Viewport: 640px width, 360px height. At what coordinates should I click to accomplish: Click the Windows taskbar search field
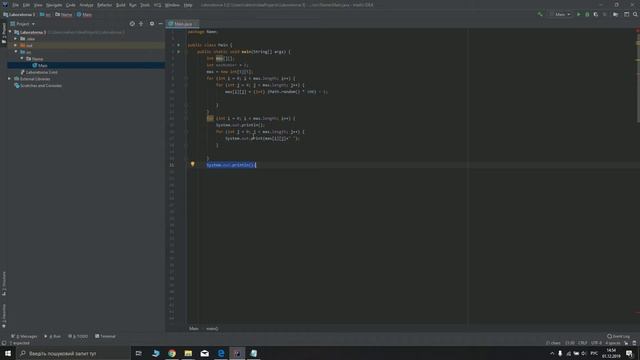[73, 353]
